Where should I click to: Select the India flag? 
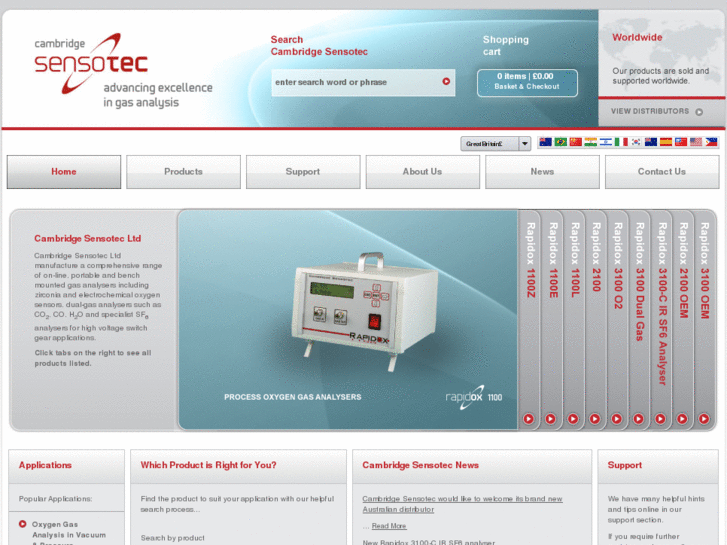point(590,142)
